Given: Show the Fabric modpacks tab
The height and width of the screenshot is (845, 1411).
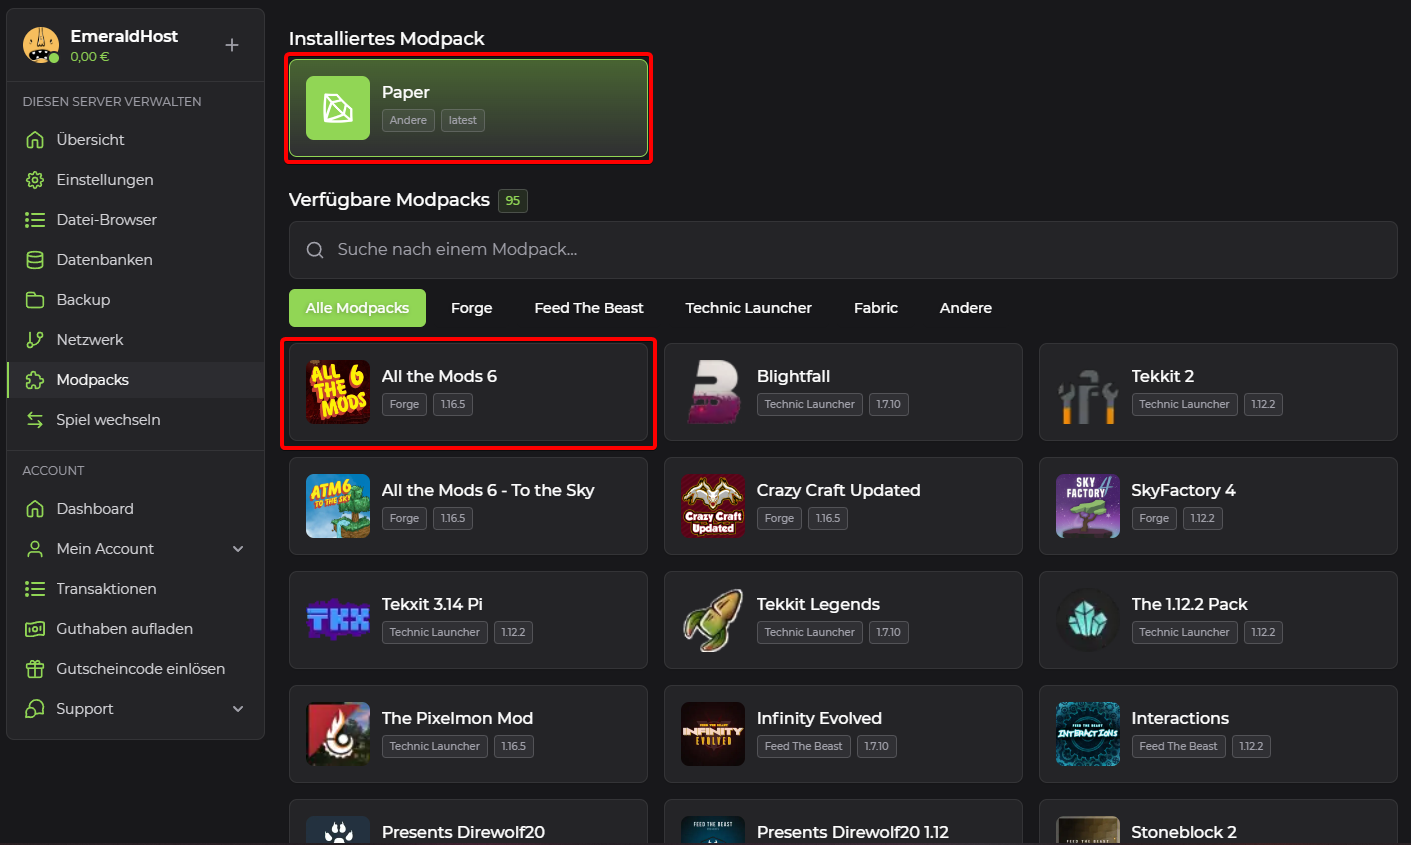Looking at the screenshot, I should coord(875,308).
